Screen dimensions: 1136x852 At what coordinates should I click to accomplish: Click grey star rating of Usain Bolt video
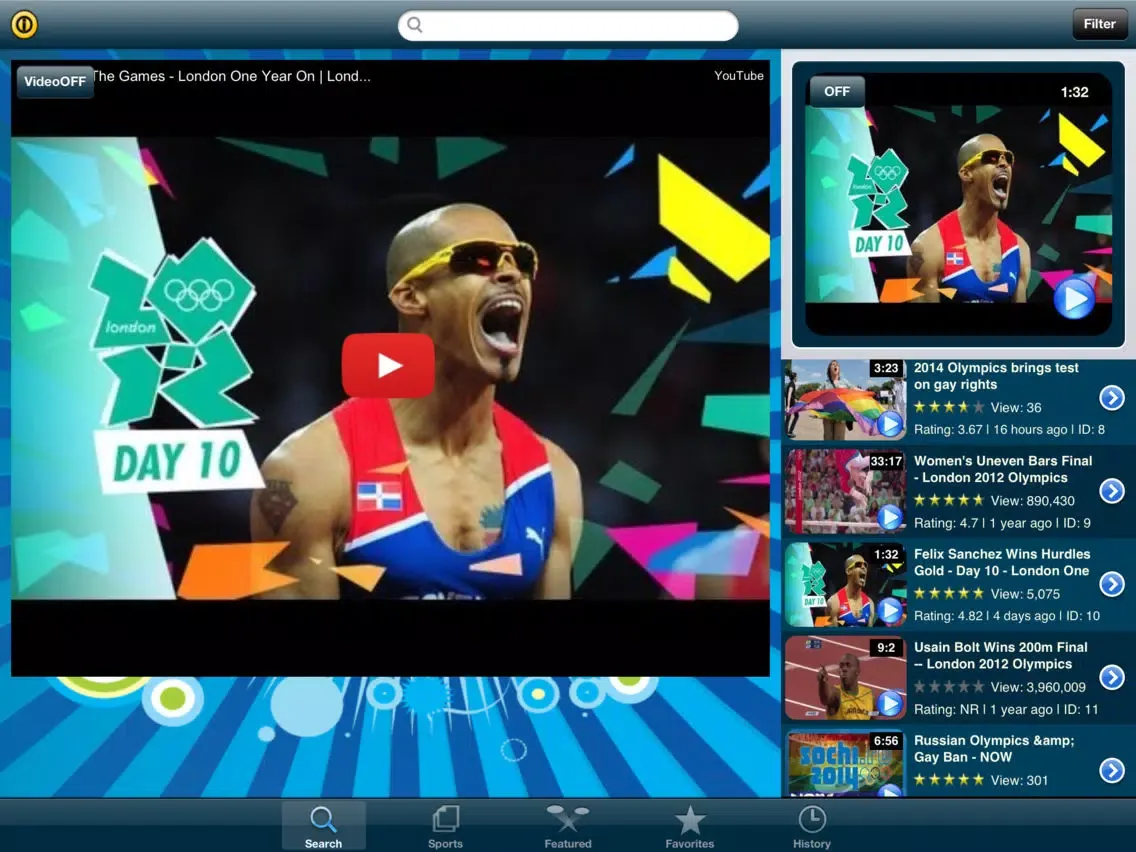tap(949, 687)
